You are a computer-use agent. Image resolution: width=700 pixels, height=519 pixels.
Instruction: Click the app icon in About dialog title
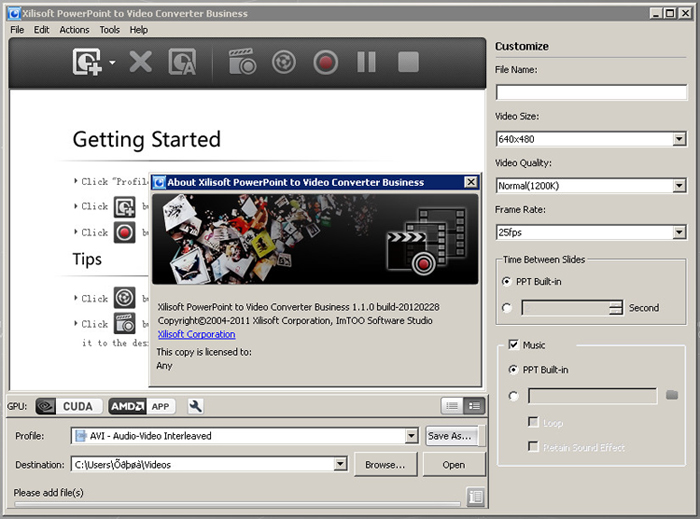pyautogui.click(x=159, y=182)
